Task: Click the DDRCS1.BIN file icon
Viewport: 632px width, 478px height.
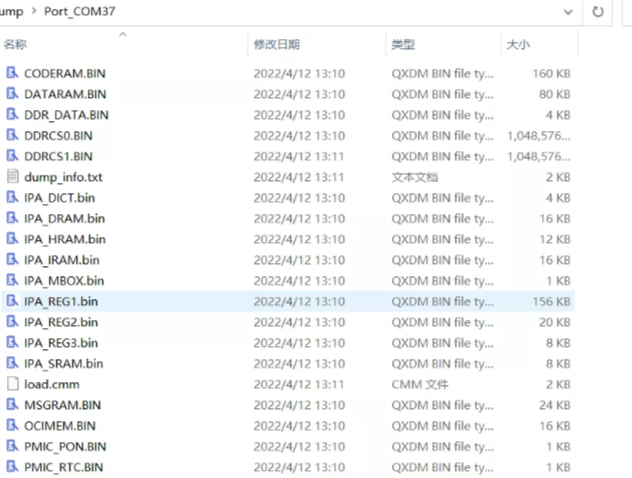Action: tap(12, 156)
